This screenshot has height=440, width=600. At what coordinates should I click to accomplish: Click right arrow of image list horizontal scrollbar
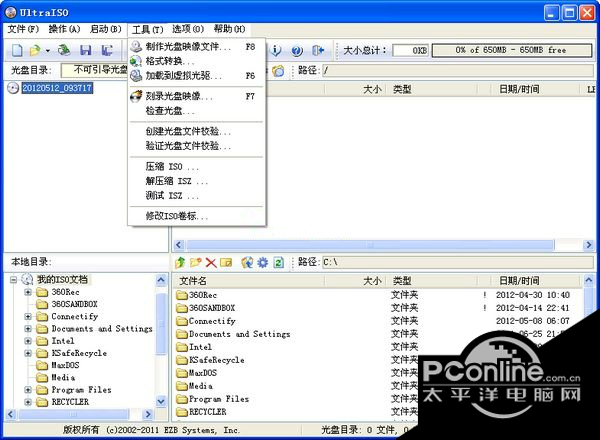coord(589,245)
